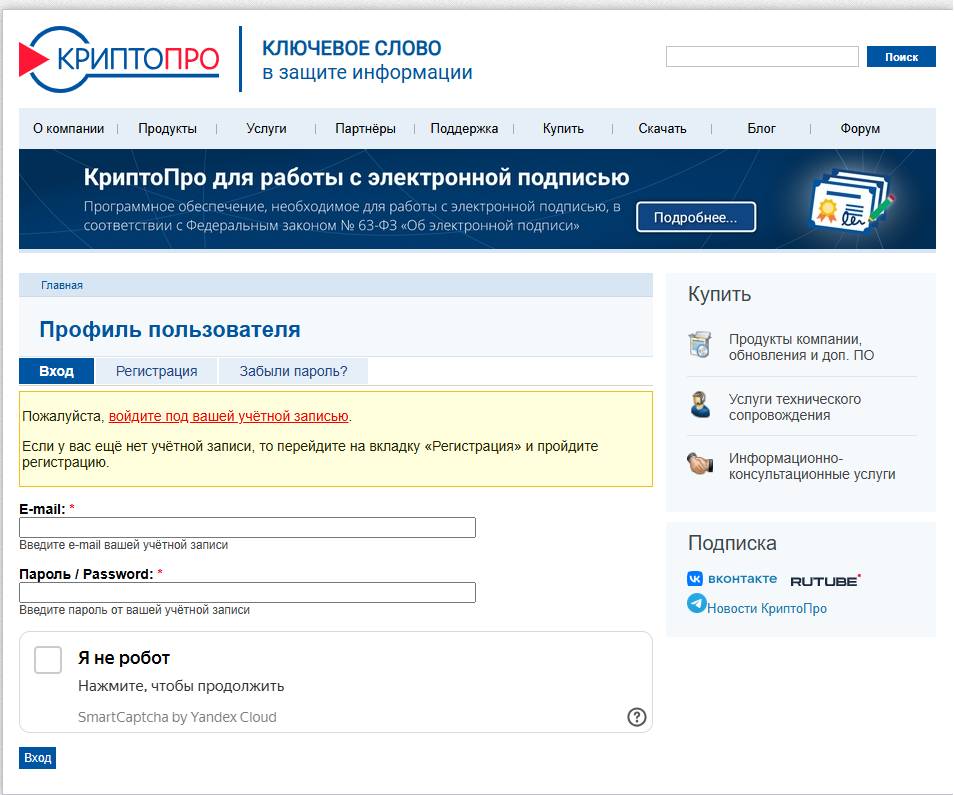954x795 pixels.
Task: Click the boxed products icon beside «Продукты компании»
Action: tap(700, 344)
